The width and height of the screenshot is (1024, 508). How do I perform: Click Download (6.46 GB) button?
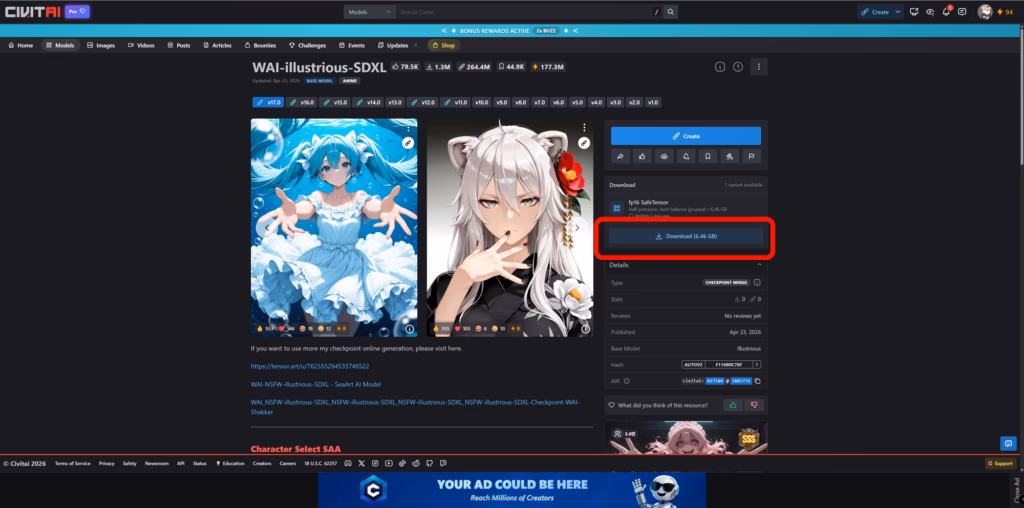point(686,236)
